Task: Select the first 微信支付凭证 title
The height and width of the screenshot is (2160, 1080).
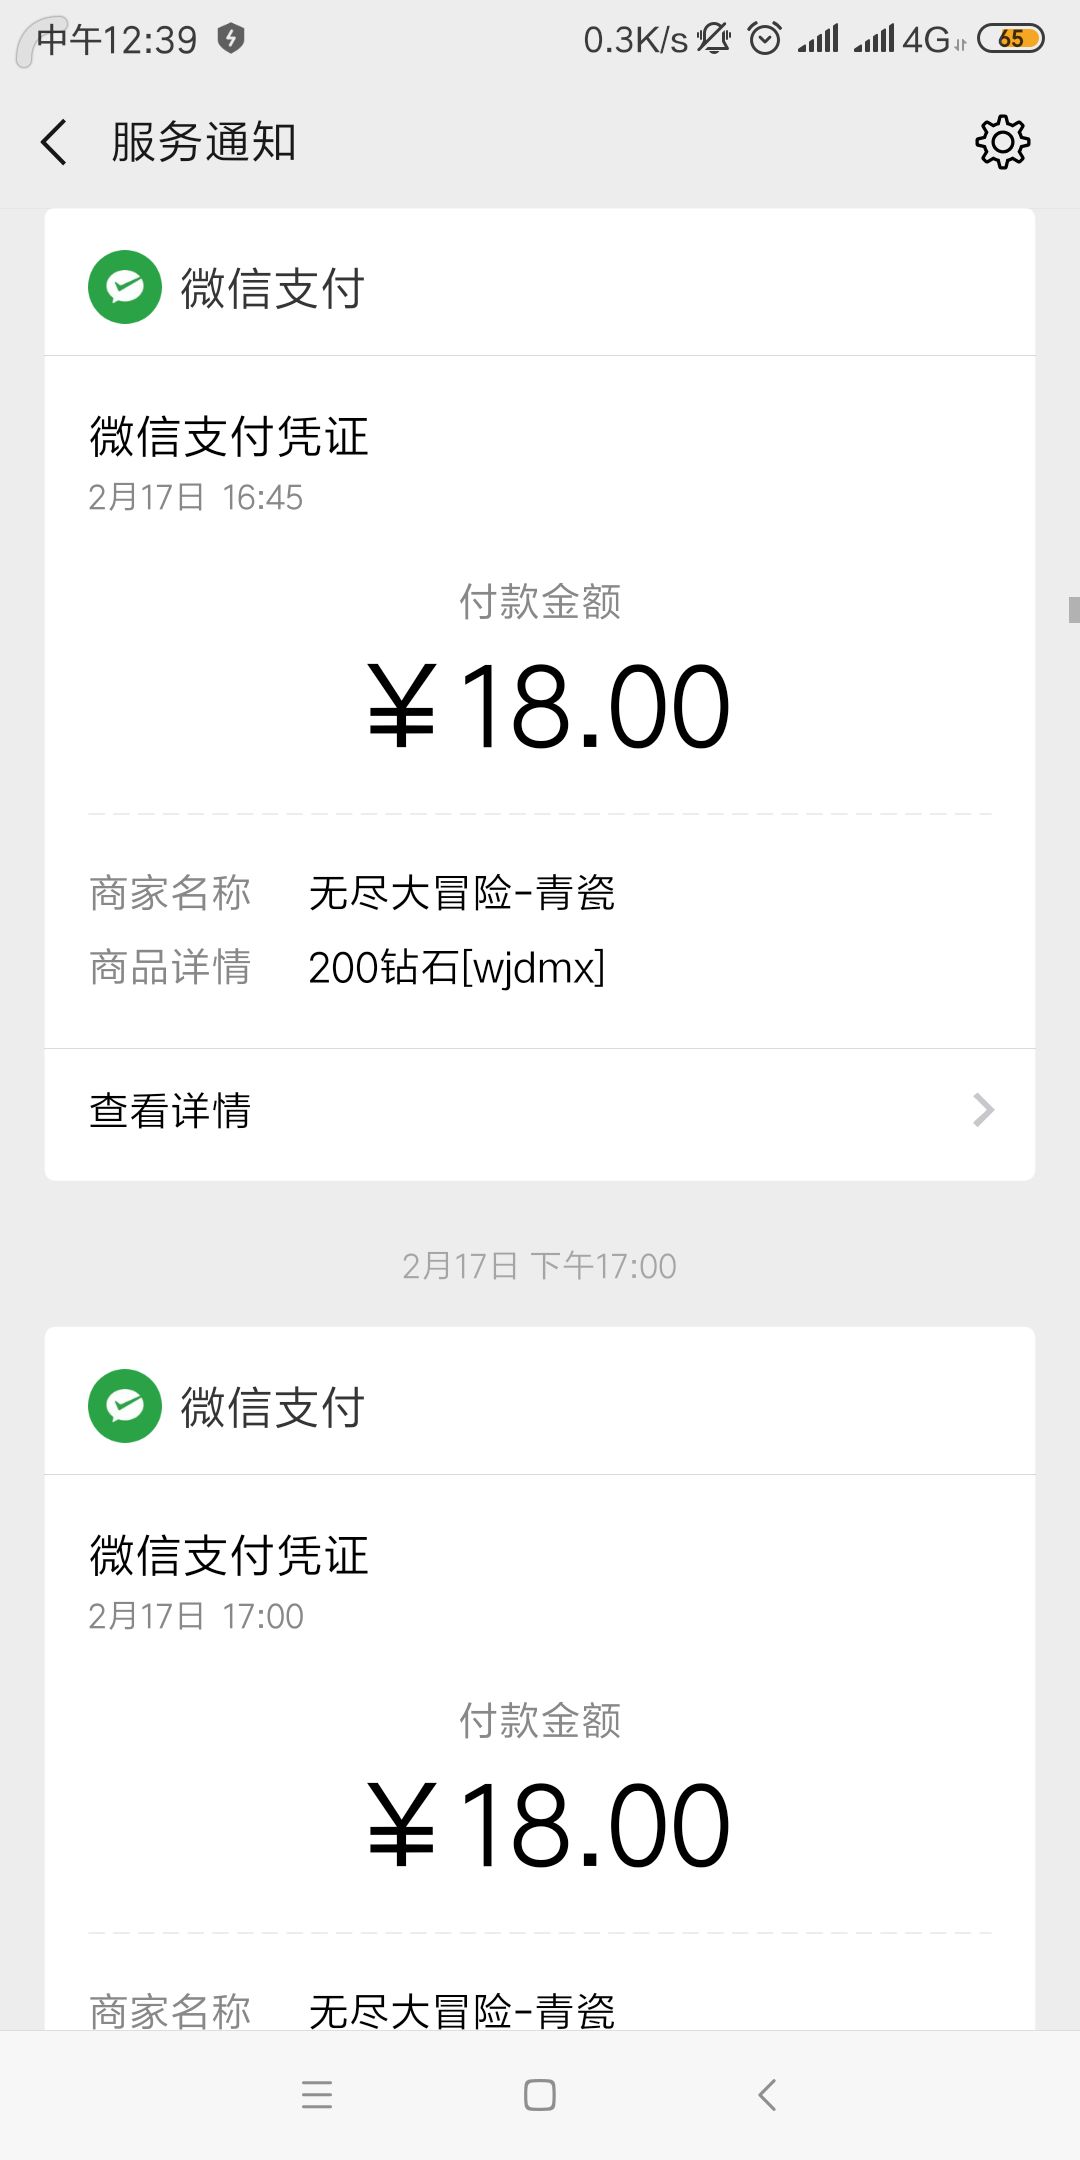Action: 229,437
